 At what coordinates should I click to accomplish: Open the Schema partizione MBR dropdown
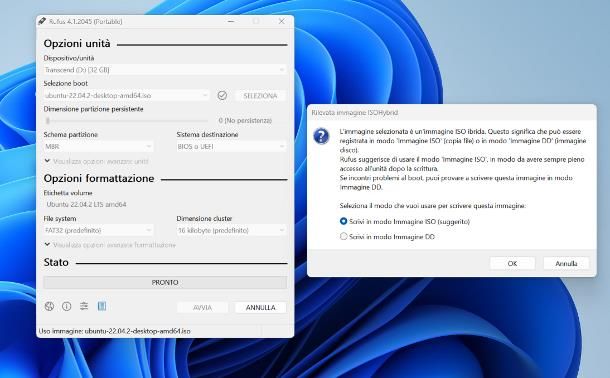[x=98, y=147]
